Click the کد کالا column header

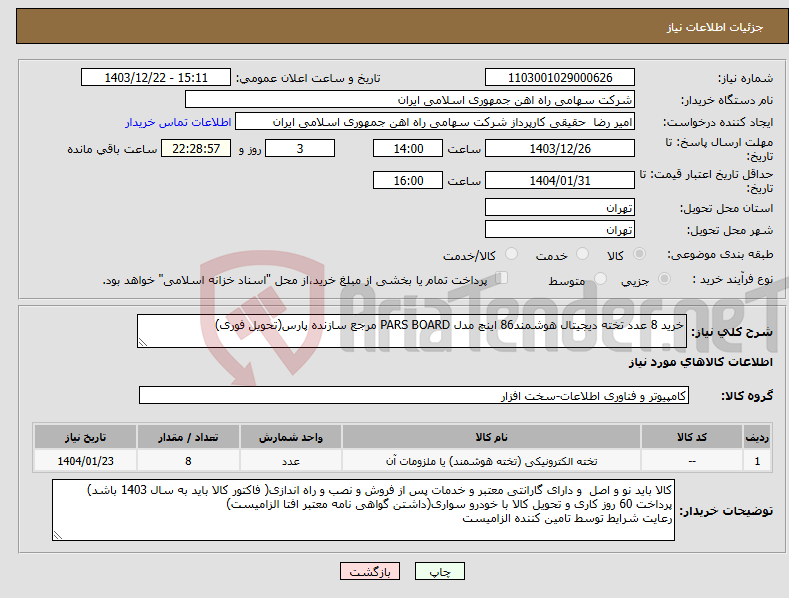click(692, 437)
